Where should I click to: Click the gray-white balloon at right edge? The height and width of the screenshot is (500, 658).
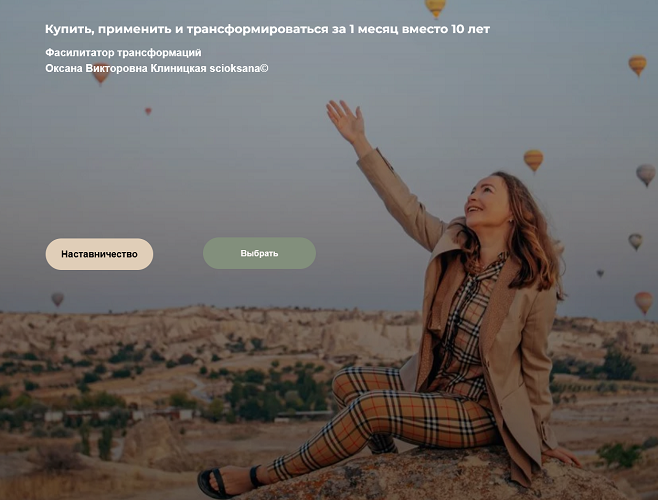(x=645, y=174)
